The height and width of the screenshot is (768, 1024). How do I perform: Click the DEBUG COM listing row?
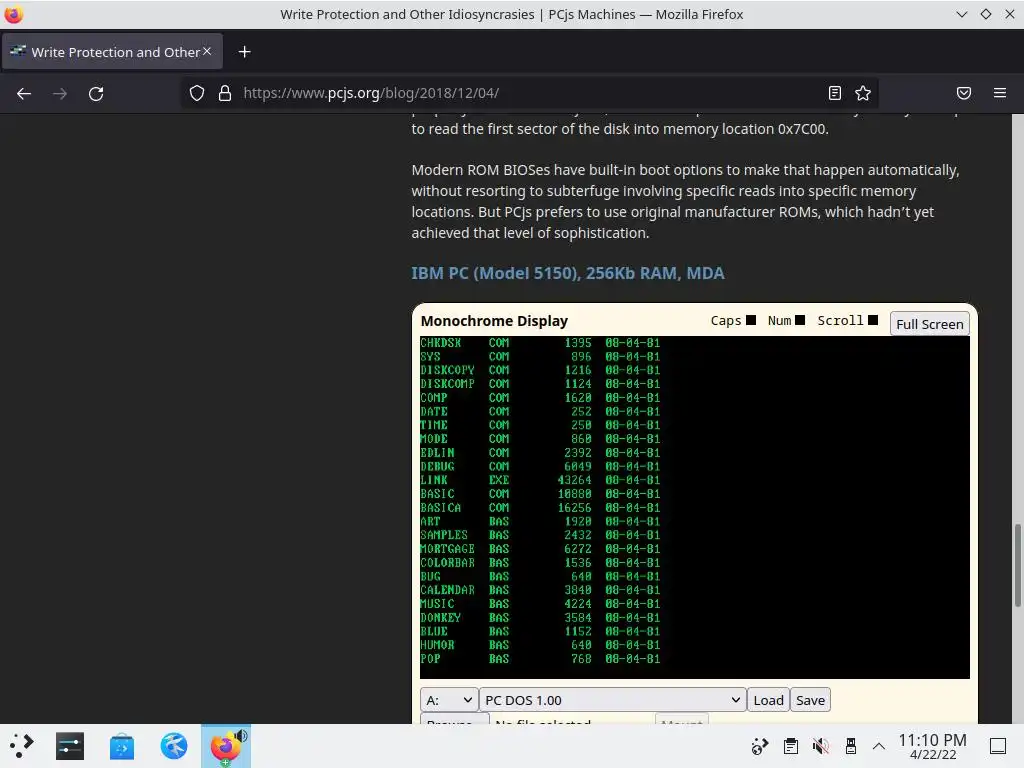tap(540, 466)
